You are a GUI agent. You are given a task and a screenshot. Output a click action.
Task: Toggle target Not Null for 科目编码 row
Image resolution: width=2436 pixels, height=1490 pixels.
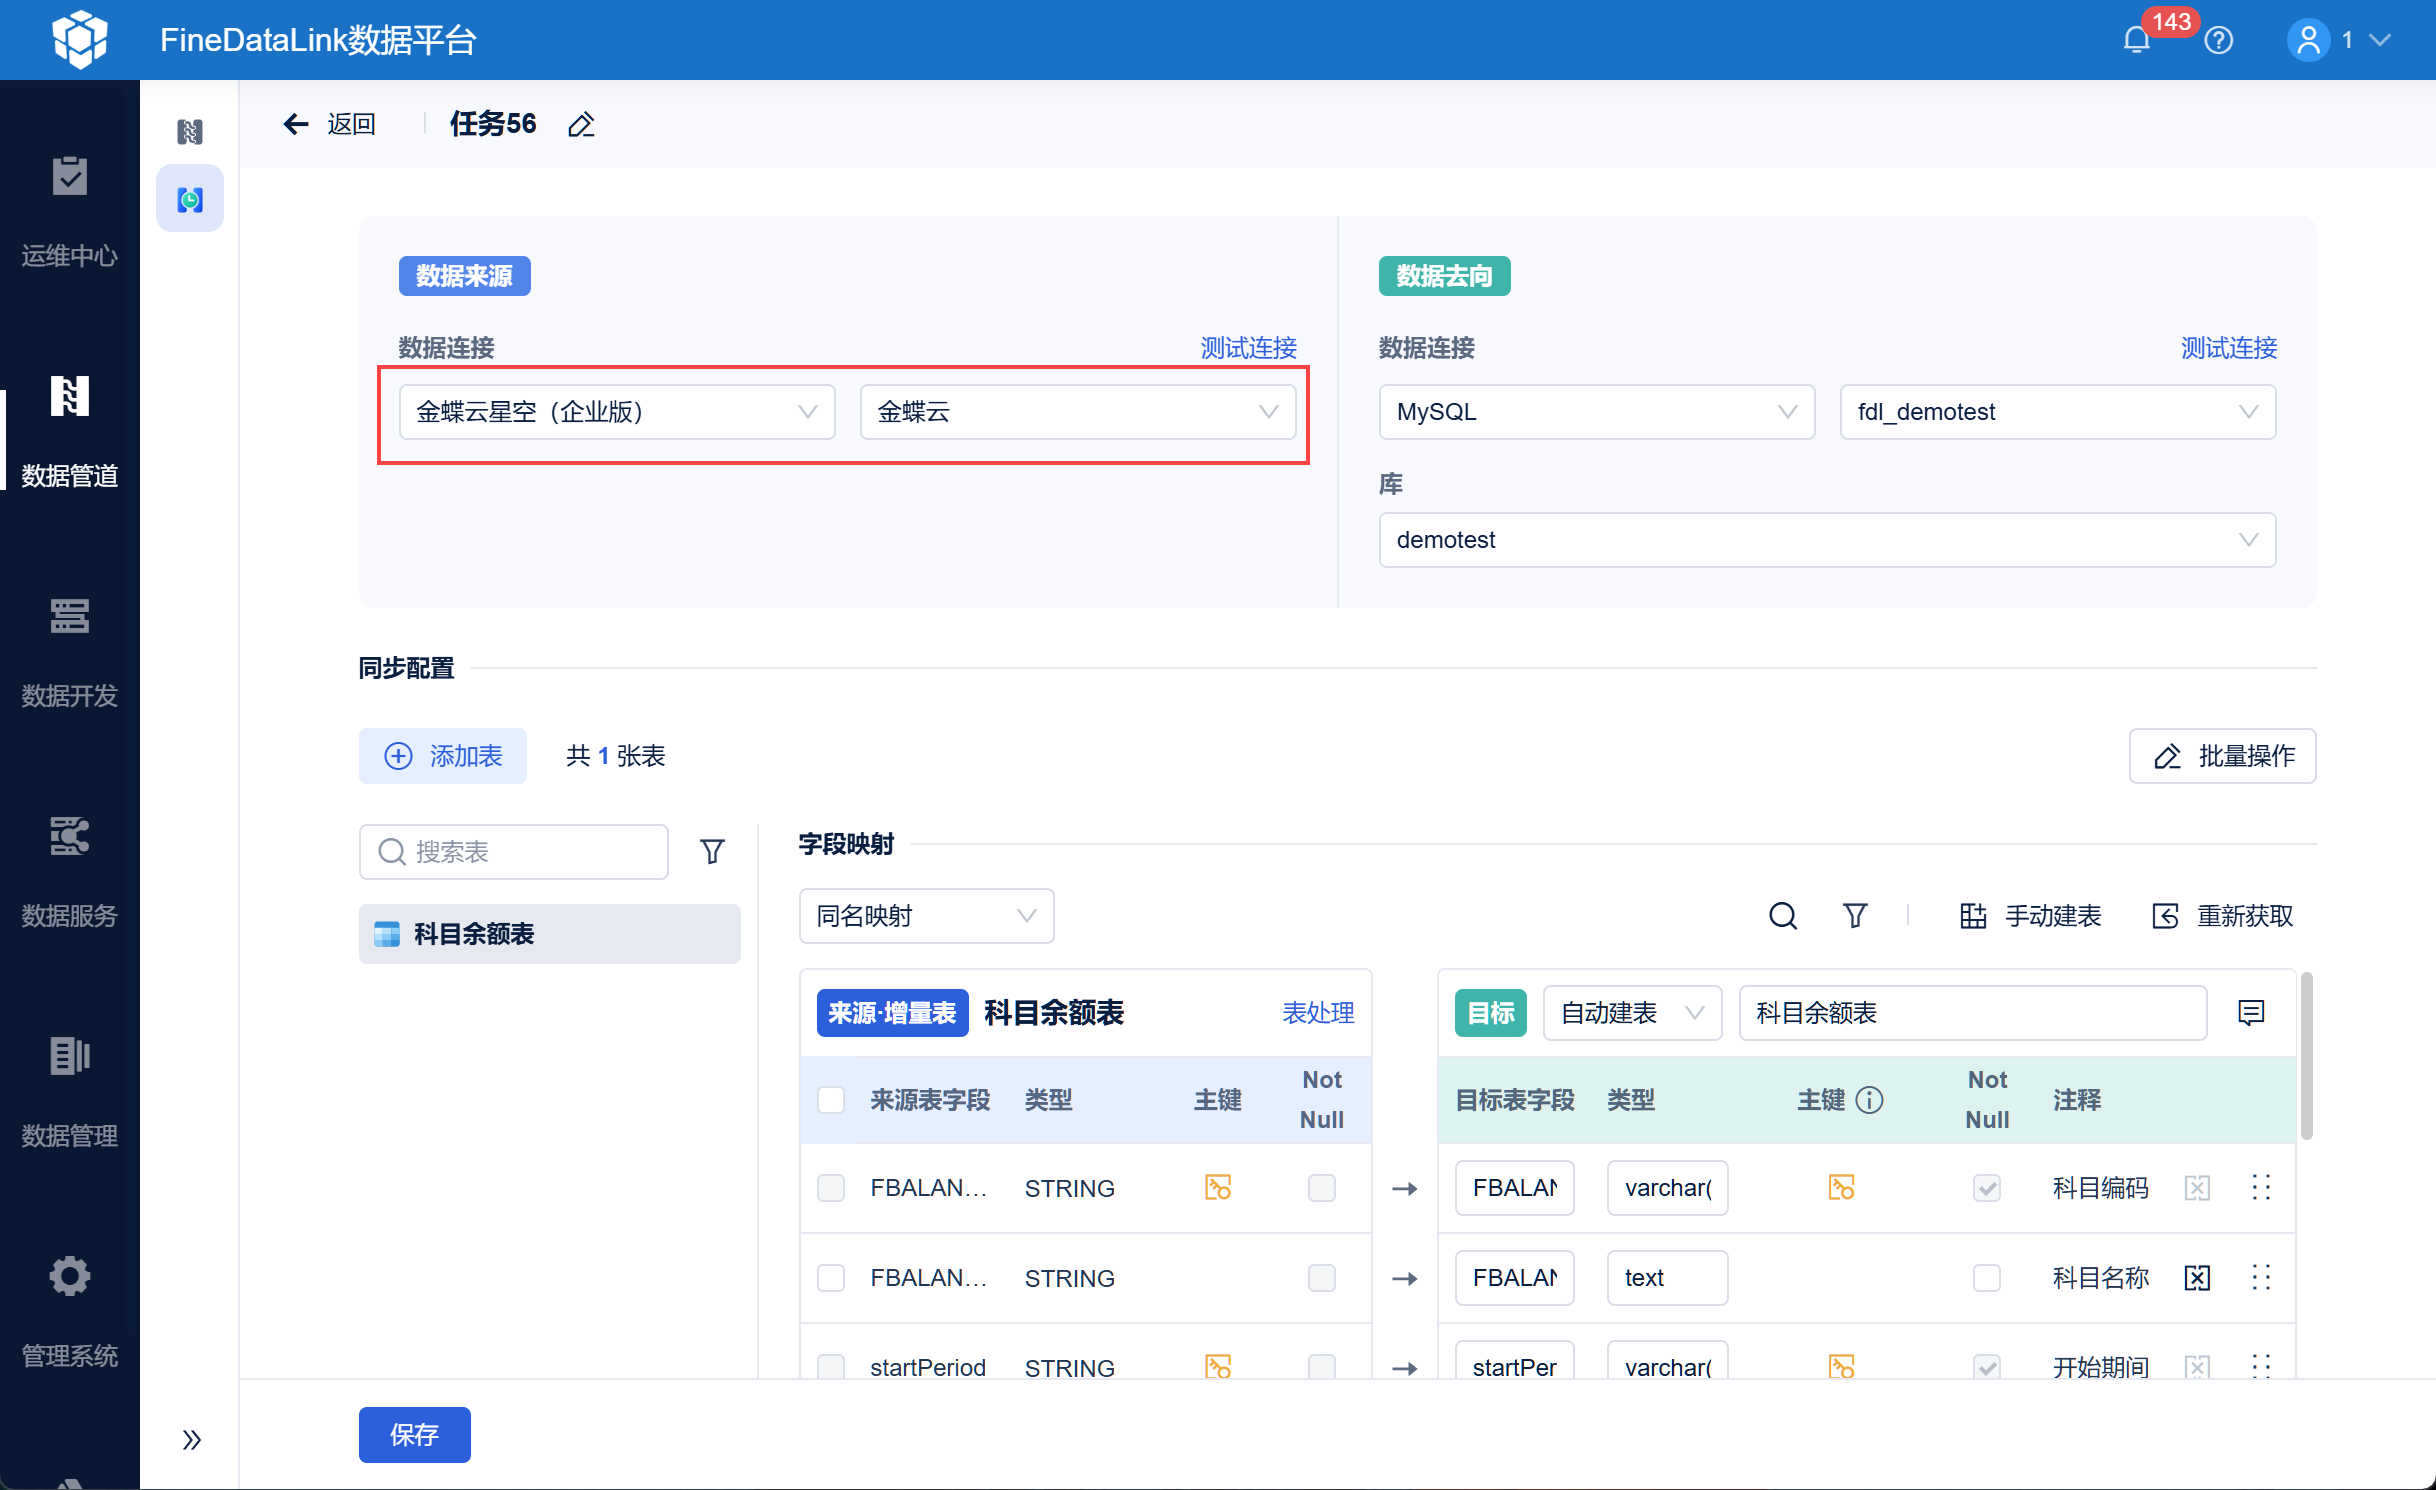click(x=1987, y=1188)
